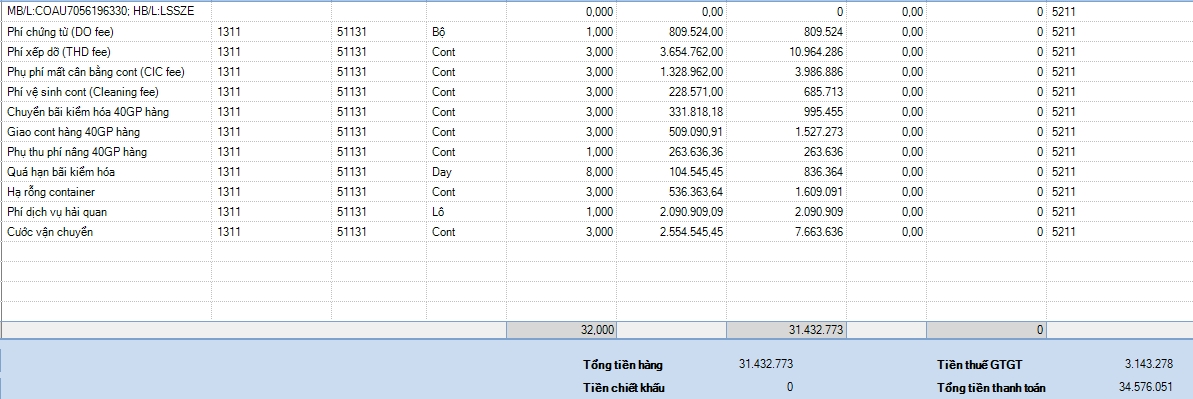The width and height of the screenshot is (1193, 399).
Task: Click unit cell Bộ in DO fee row
Action: tap(466, 32)
